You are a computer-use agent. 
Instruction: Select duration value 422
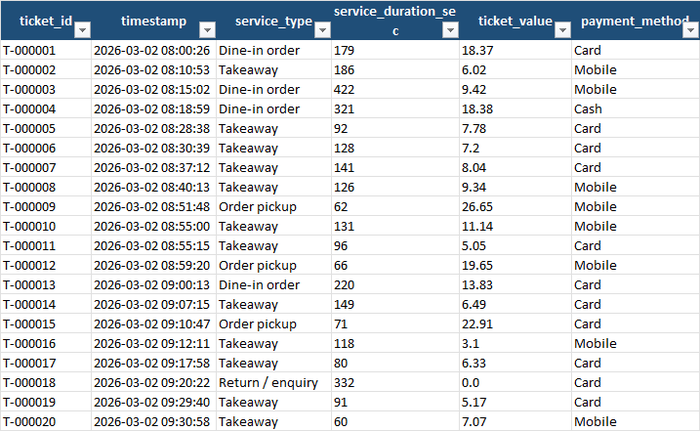click(396, 90)
